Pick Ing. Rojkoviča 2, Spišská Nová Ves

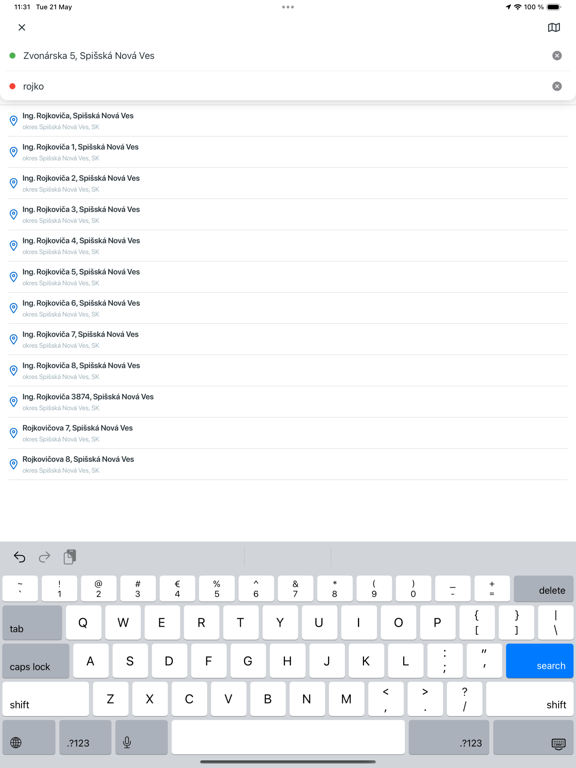point(288,183)
